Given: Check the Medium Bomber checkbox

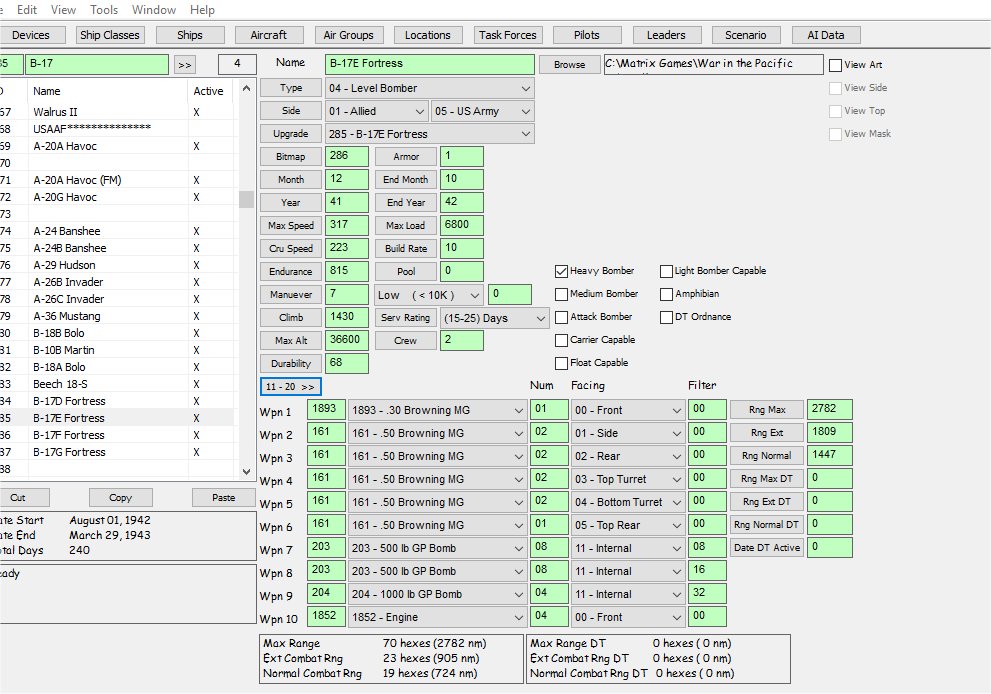Looking at the screenshot, I should coord(561,294).
